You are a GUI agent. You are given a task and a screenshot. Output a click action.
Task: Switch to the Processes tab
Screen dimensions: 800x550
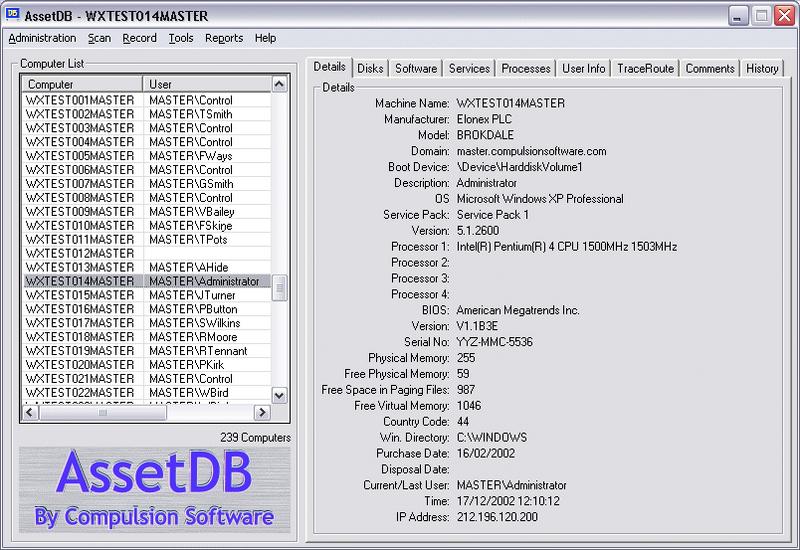pos(526,68)
